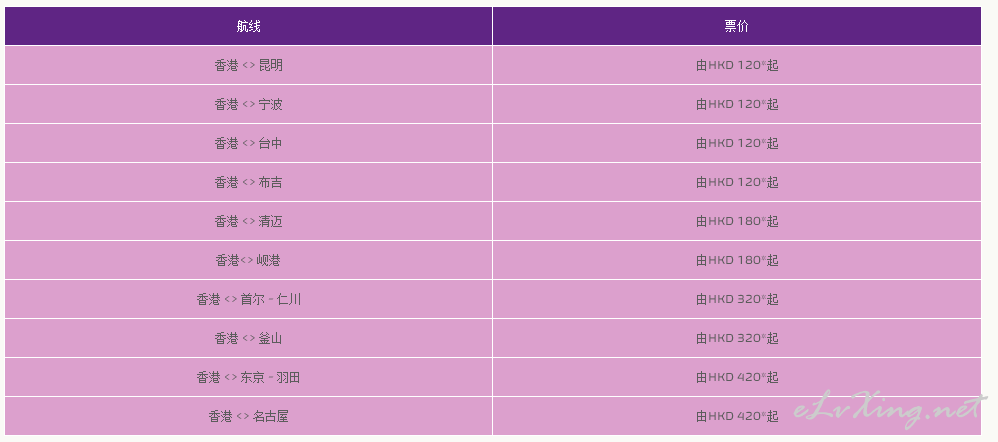Select the 香港 <> 昆明 route cell
Screen dimensions: 998x442
(x=248, y=65)
